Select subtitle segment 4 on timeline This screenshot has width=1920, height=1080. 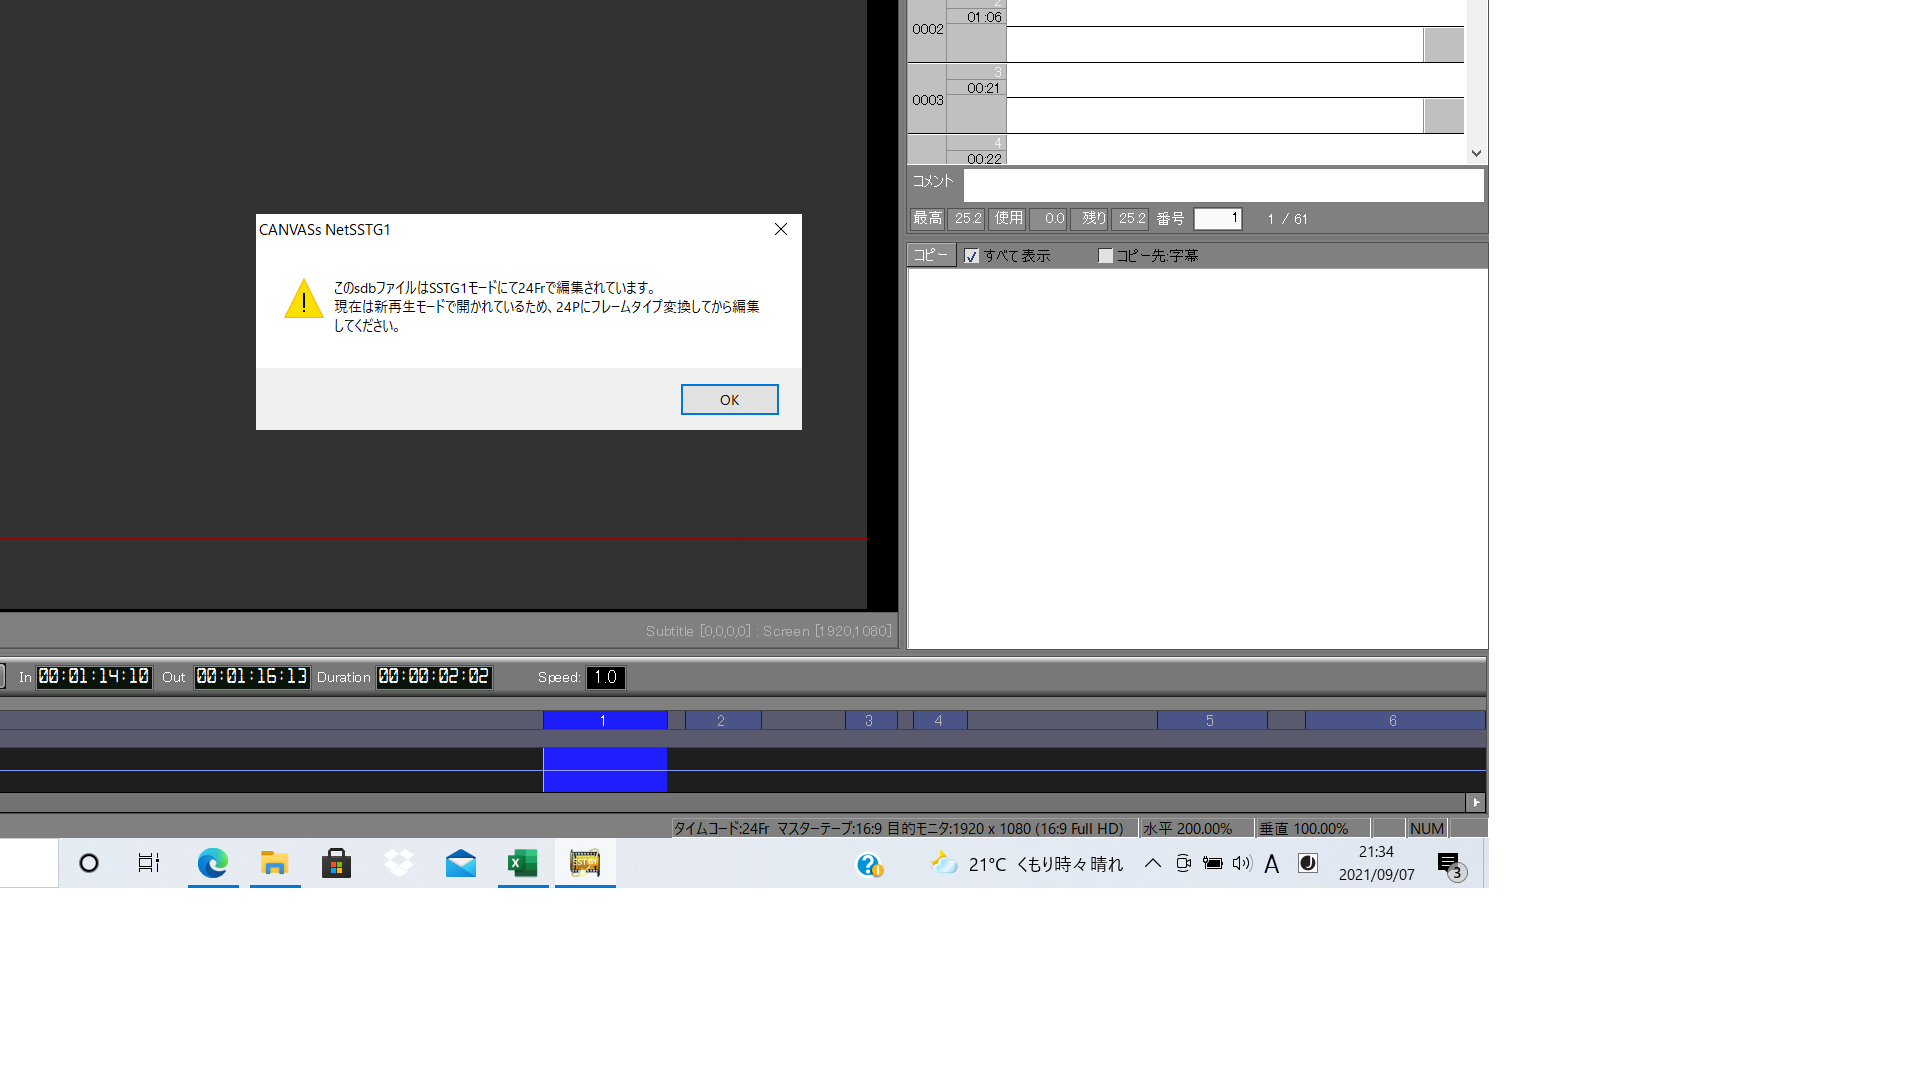click(x=939, y=721)
